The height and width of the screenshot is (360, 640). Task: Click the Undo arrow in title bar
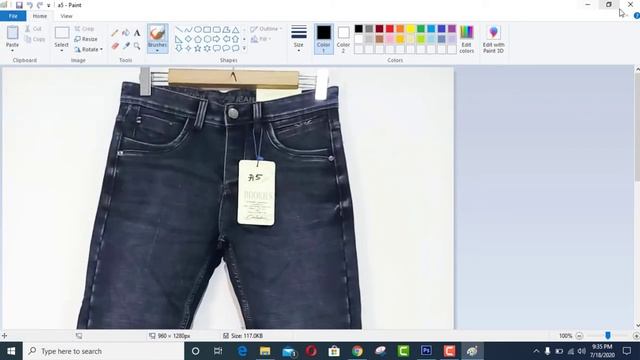pos(30,5)
